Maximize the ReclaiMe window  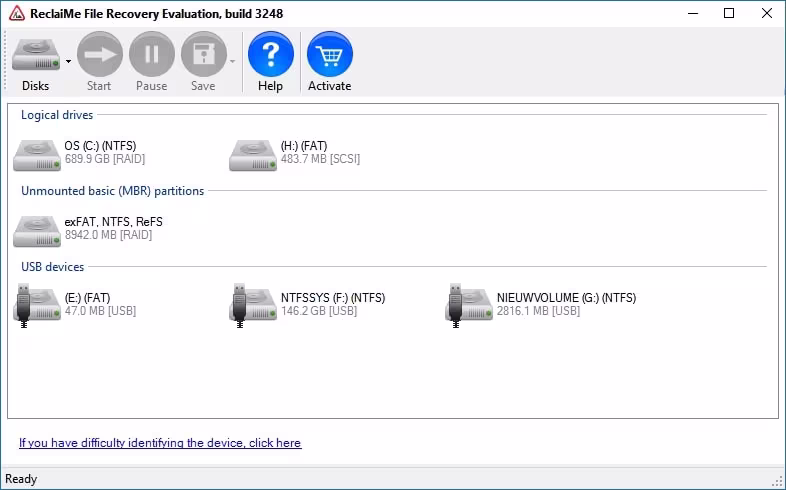(729, 14)
